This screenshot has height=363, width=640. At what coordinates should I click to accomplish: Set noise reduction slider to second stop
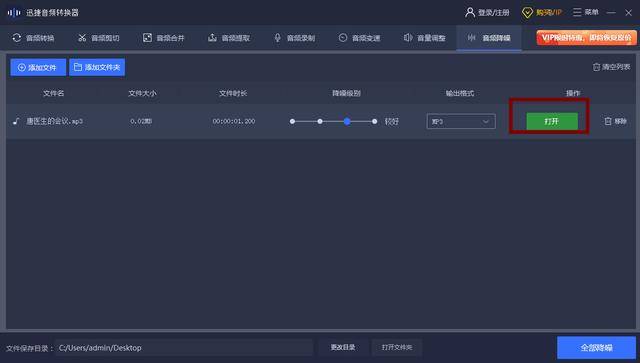click(x=320, y=121)
